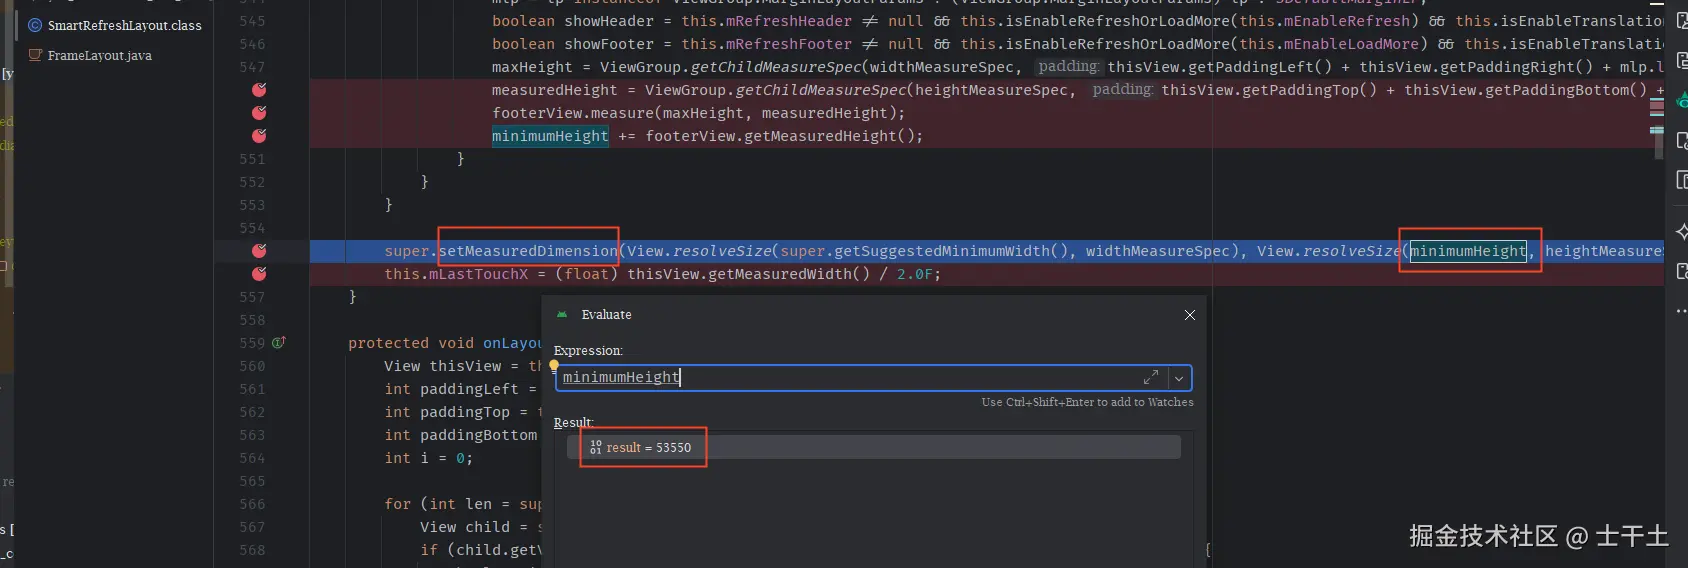Click the Result: label

574,423
